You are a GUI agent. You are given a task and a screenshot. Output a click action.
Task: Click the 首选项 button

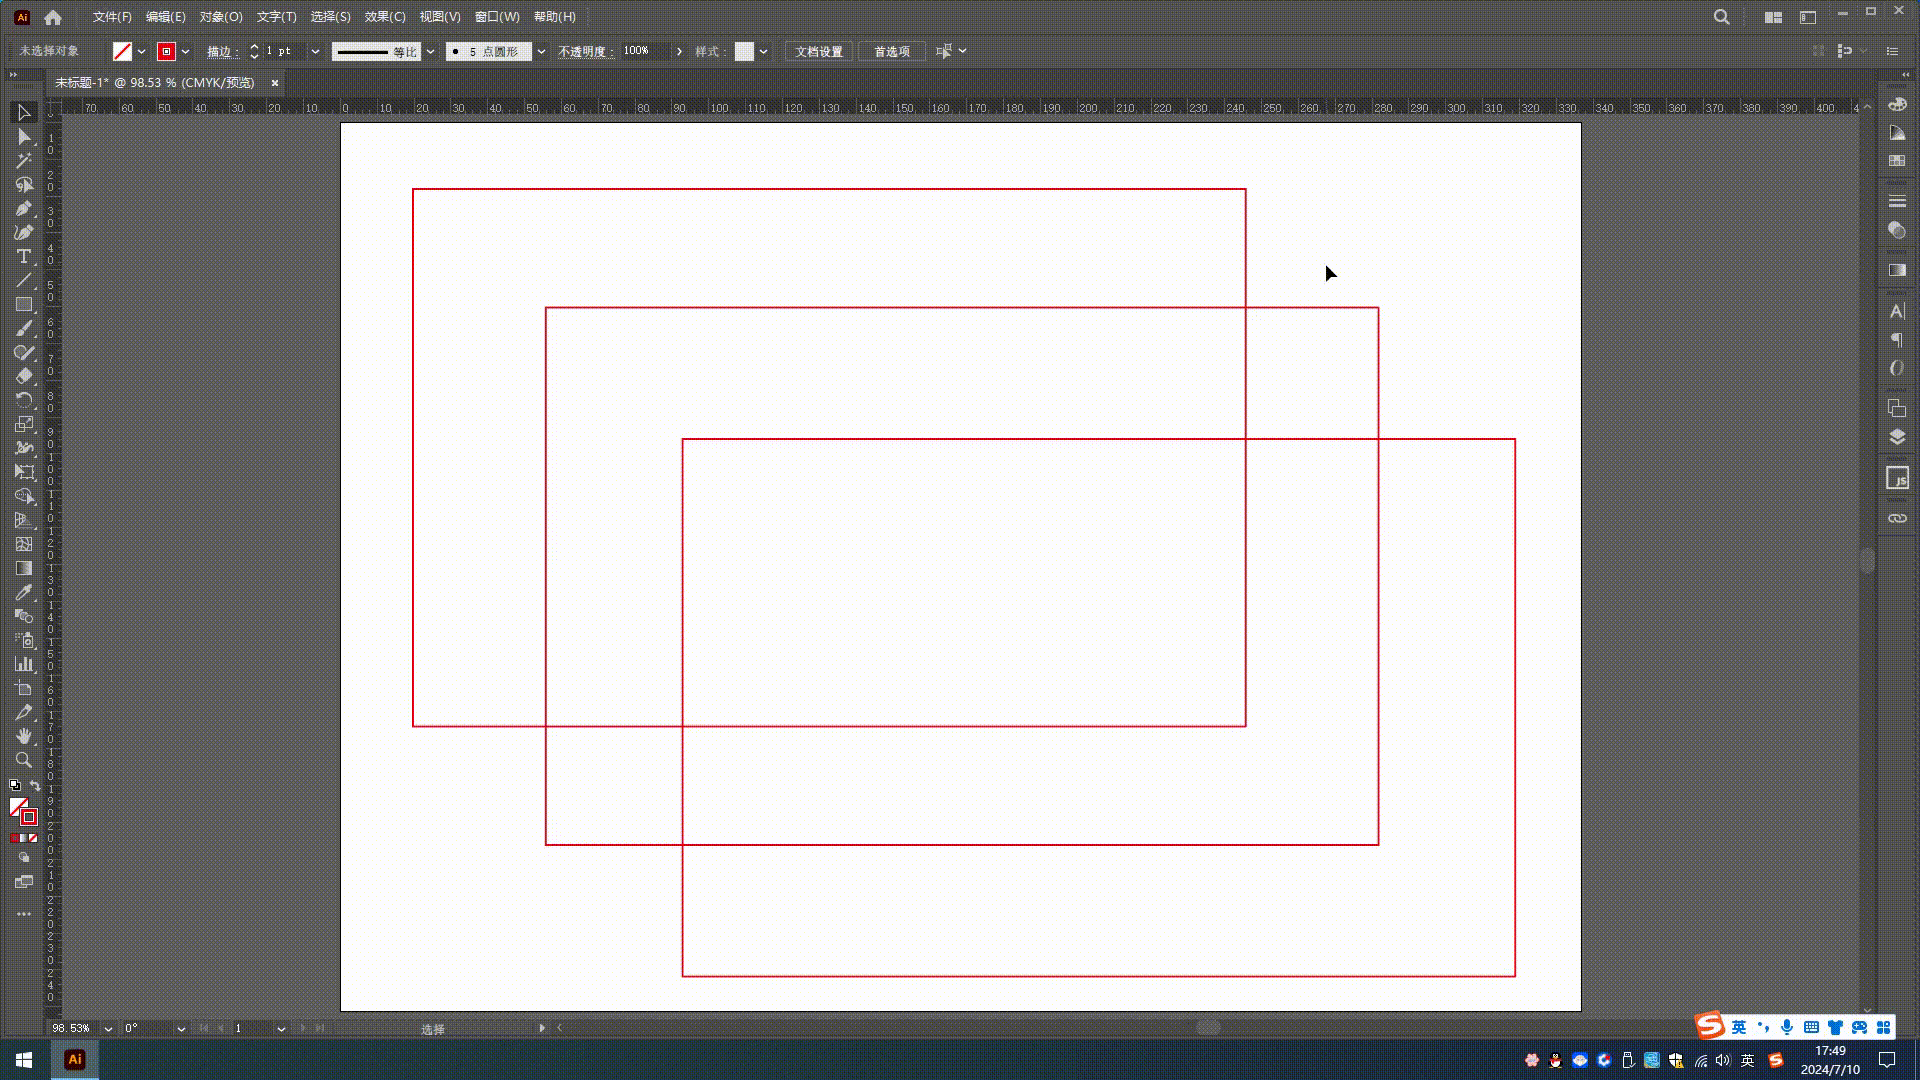point(892,51)
